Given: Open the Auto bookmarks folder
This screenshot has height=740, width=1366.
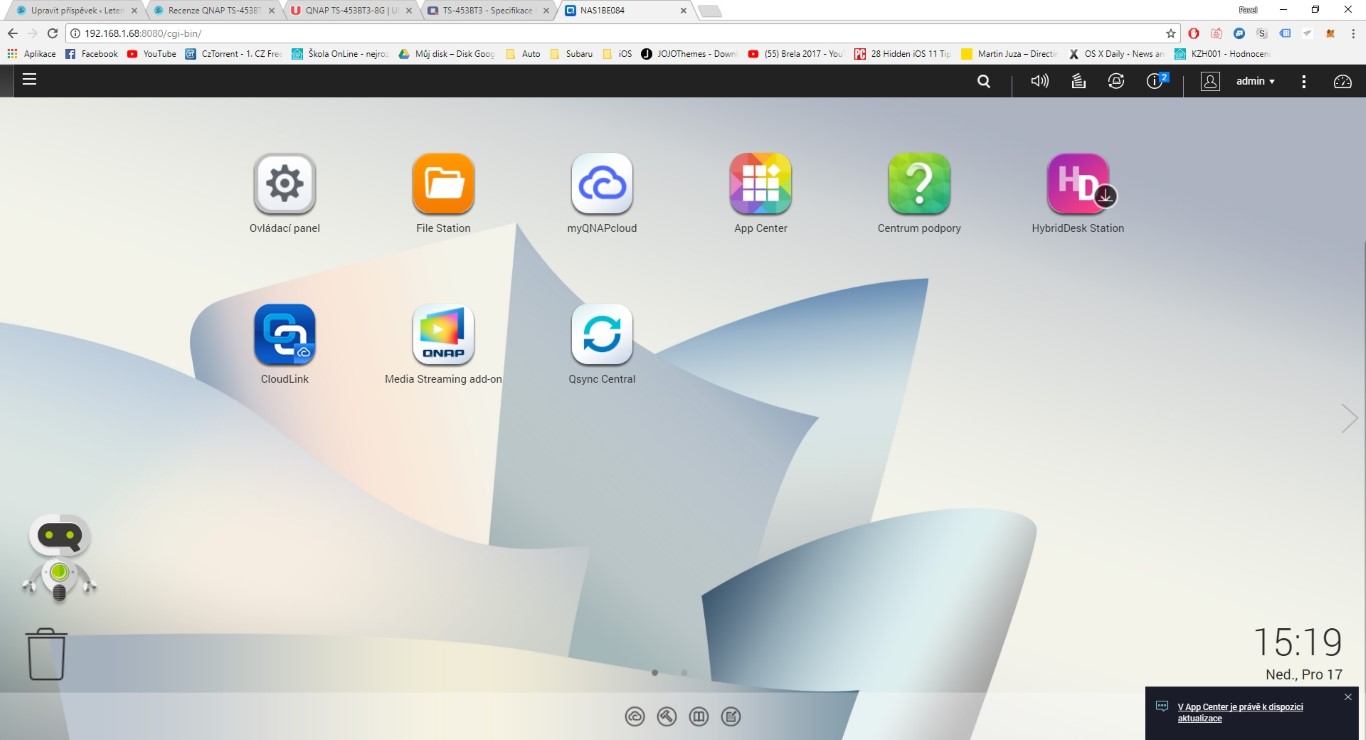Looking at the screenshot, I should [x=523, y=54].
